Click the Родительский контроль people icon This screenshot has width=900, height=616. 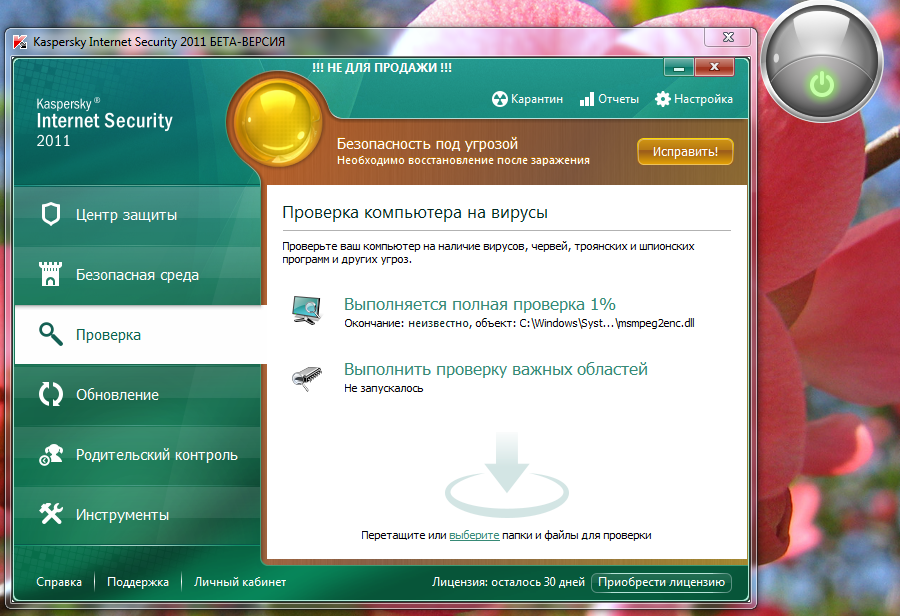pos(51,454)
